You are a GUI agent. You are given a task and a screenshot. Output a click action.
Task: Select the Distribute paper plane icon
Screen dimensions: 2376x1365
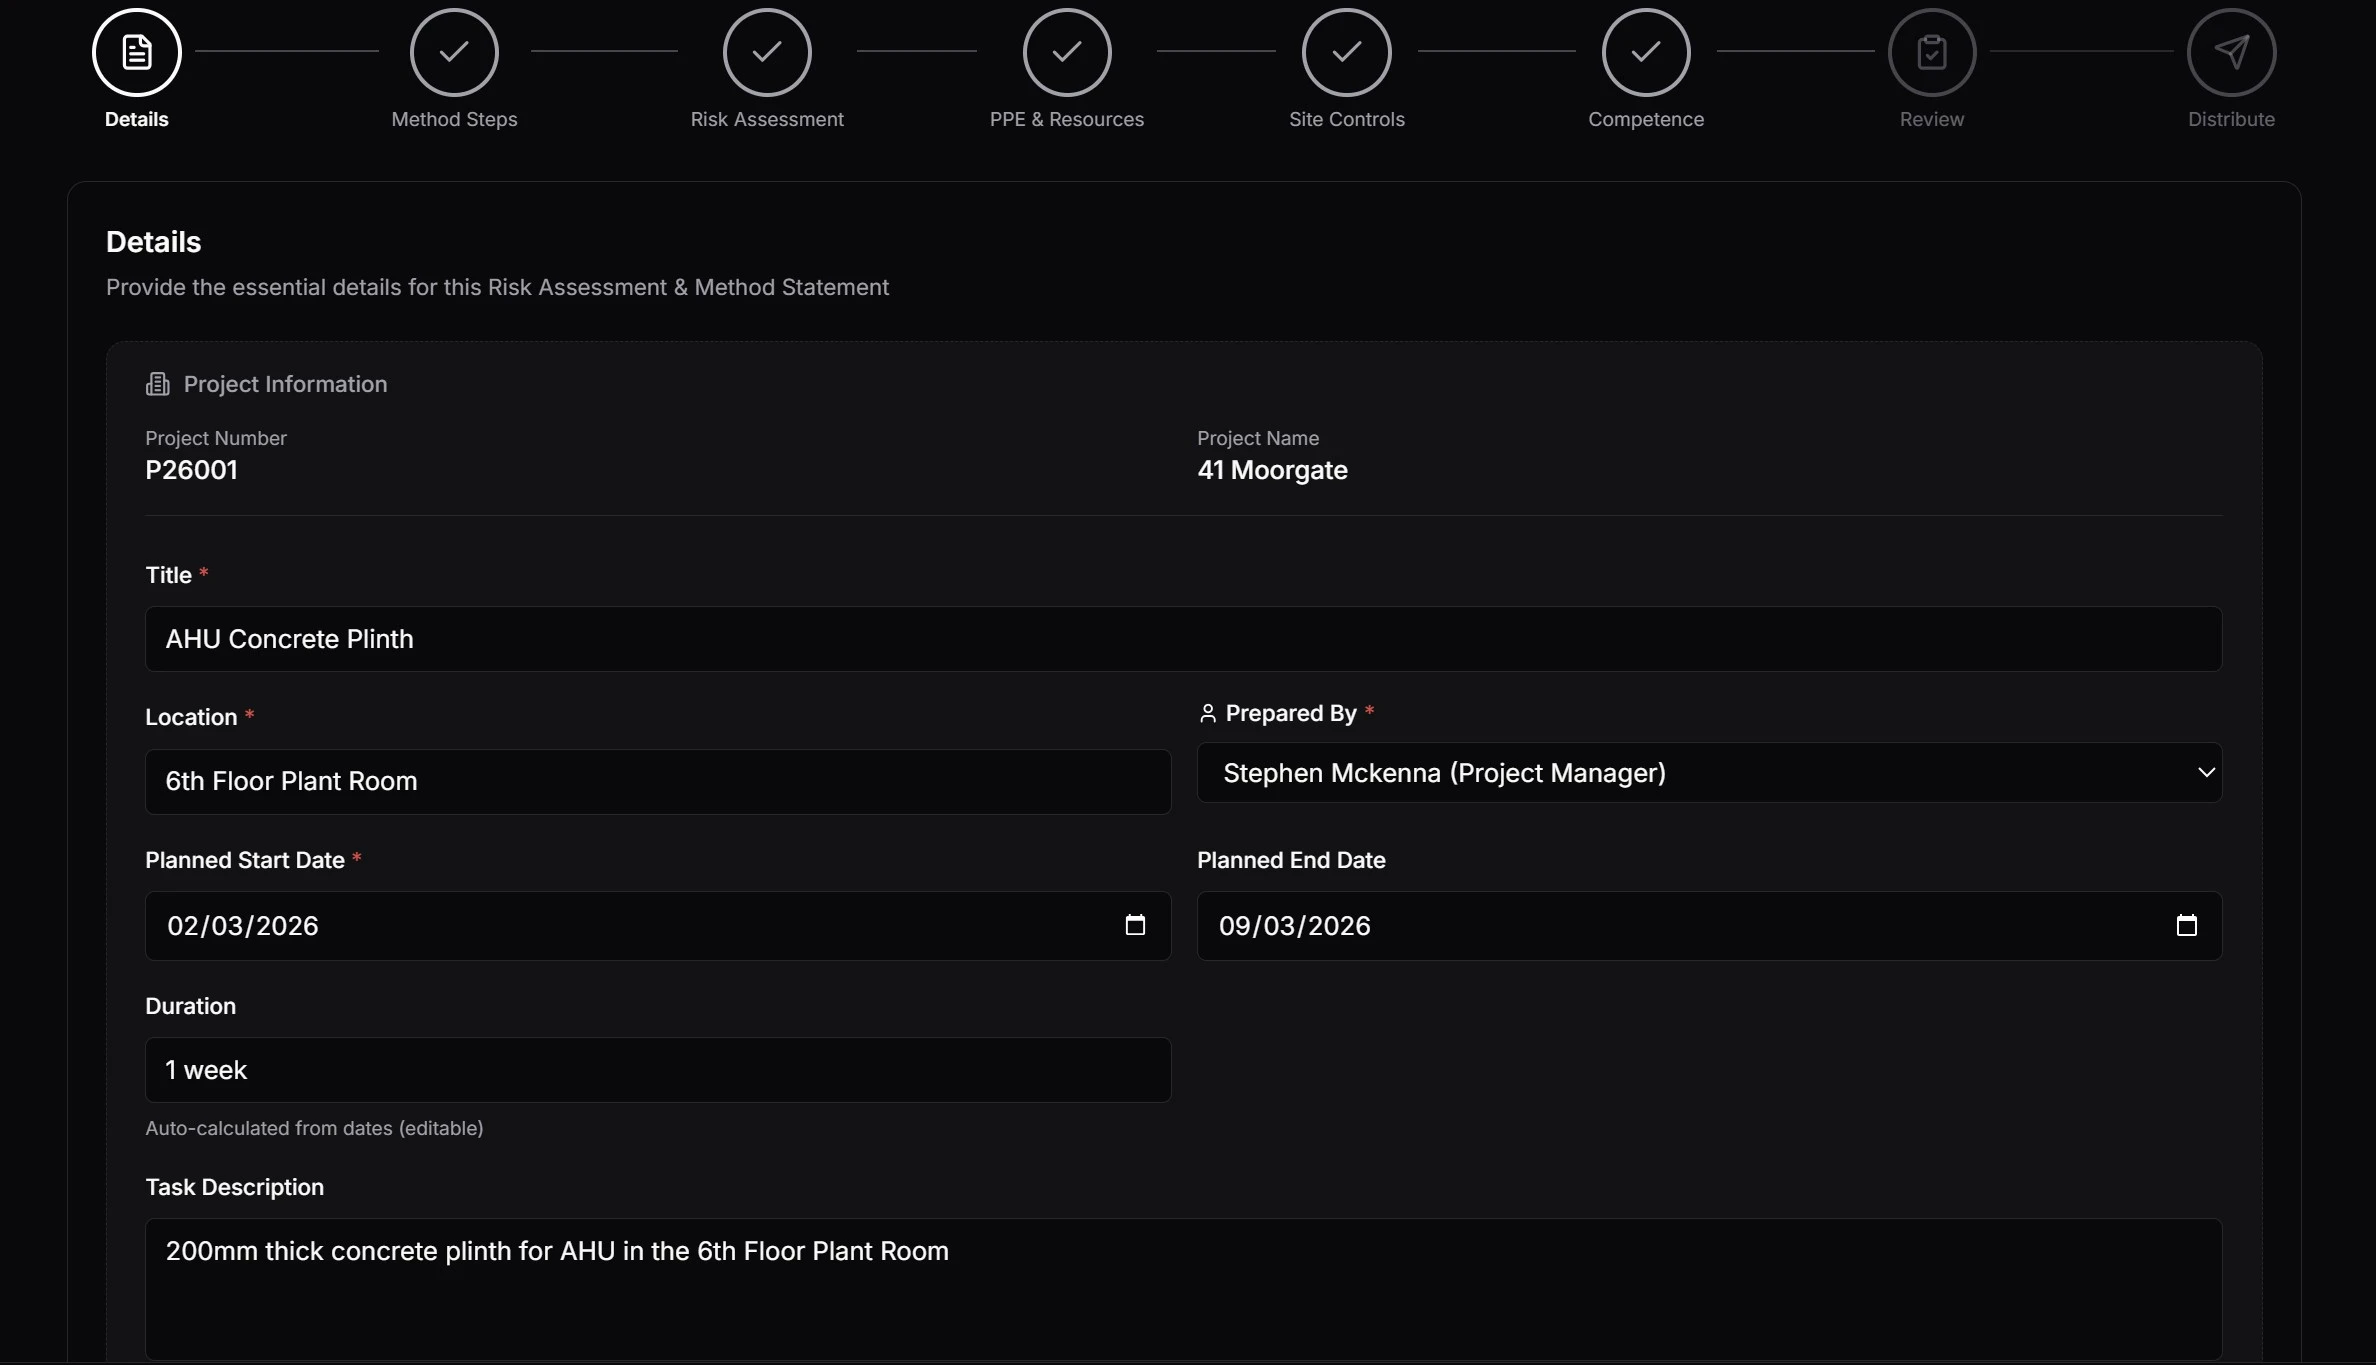2233,52
